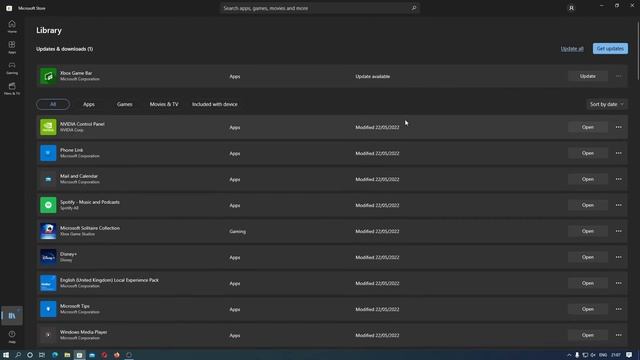Open Mail and Calendar app
The image size is (640, 360).
coord(588,179)
